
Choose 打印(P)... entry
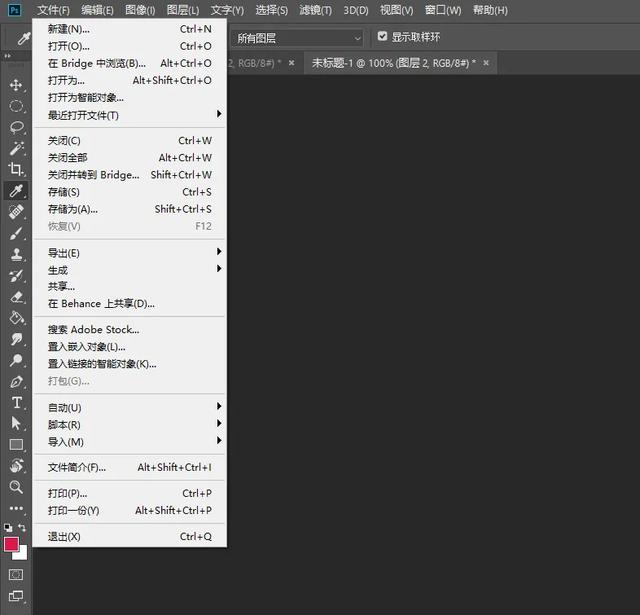[130, 493]
